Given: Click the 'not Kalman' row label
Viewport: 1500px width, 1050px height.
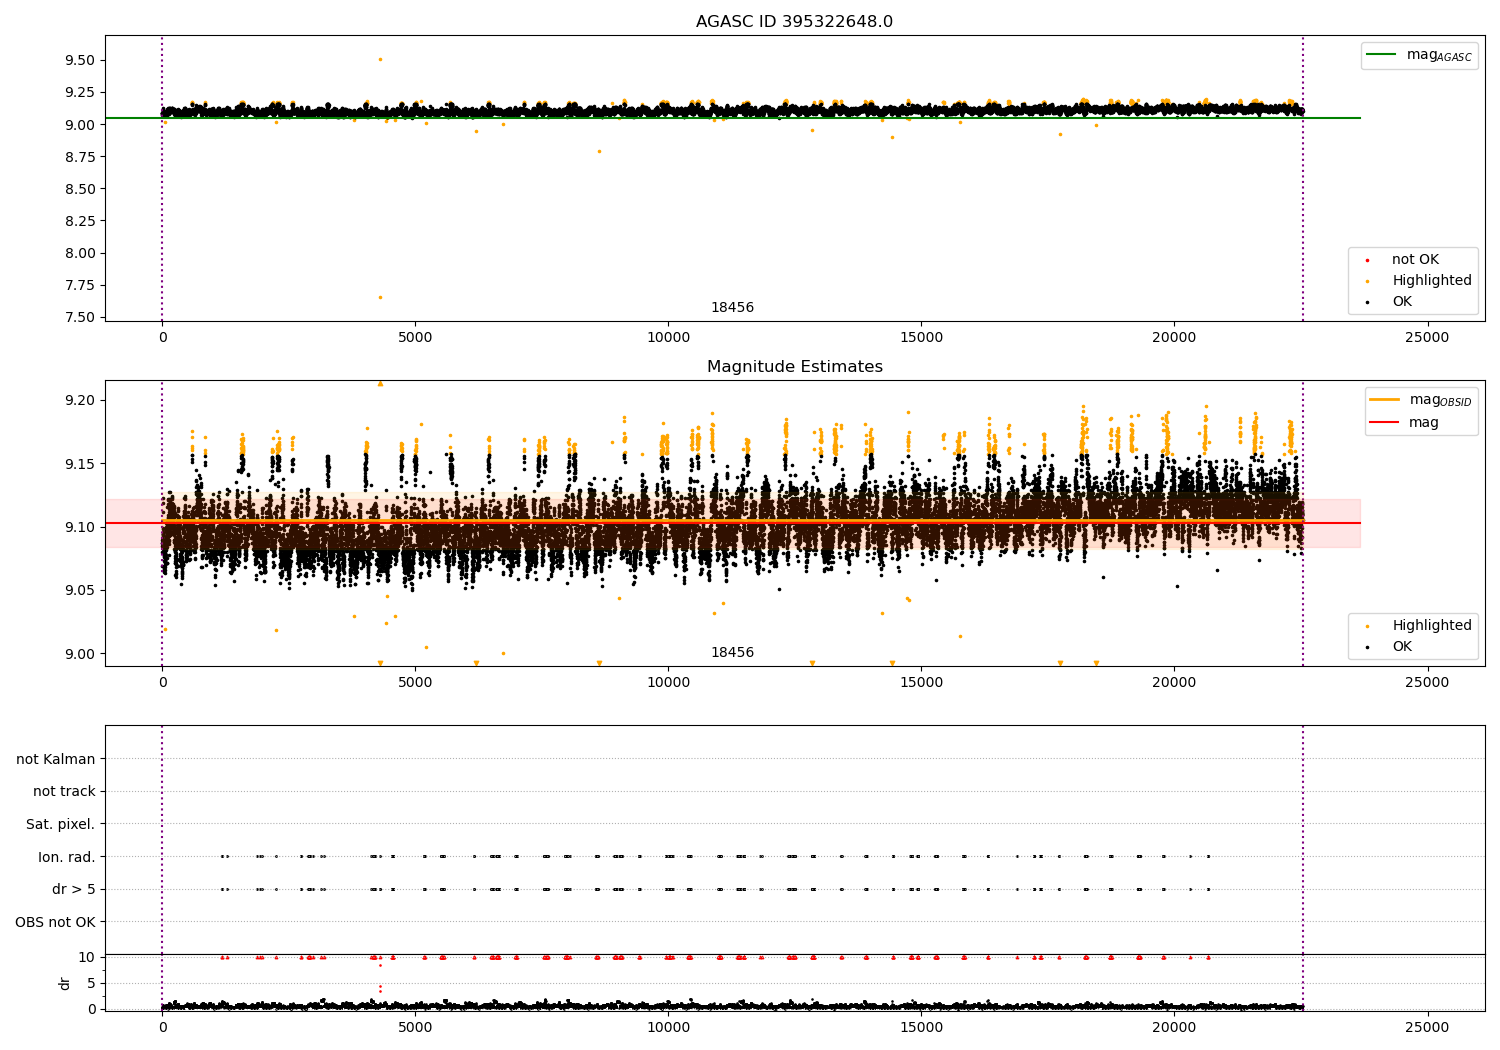Looking at the screenshot, I should [x=56, y=759].
